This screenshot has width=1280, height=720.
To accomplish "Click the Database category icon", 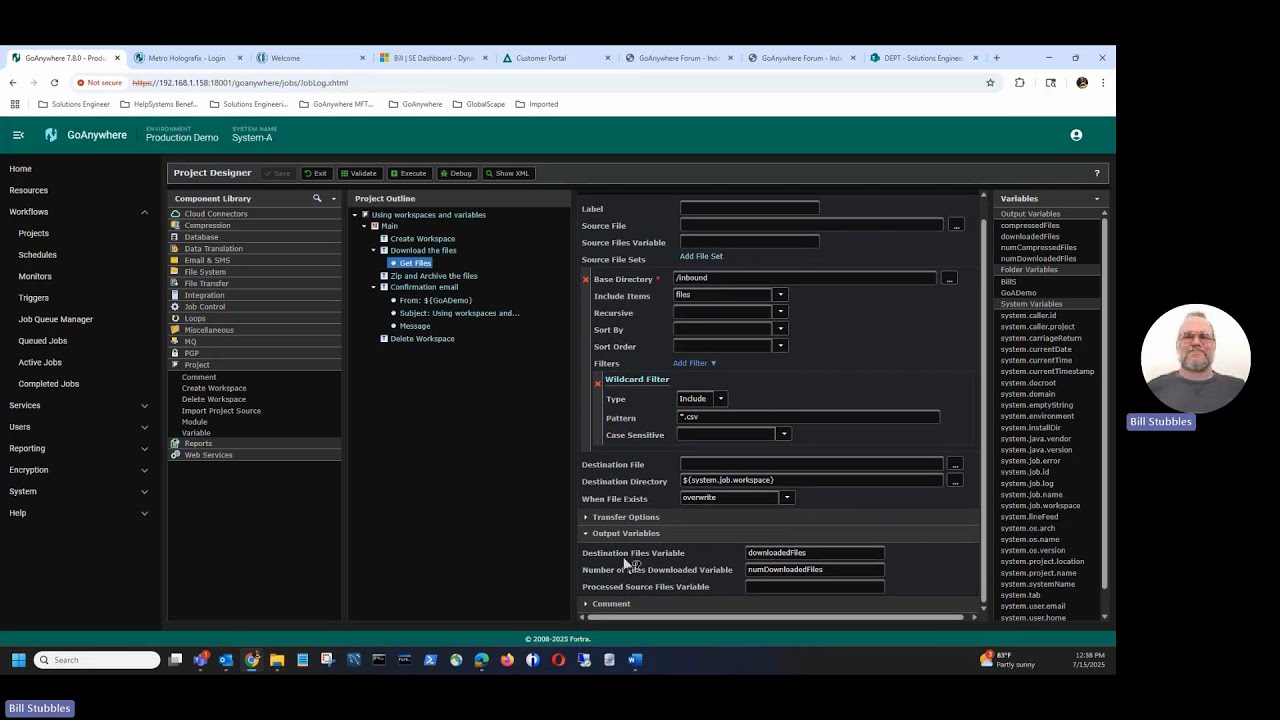I will (x=175, y=237).
